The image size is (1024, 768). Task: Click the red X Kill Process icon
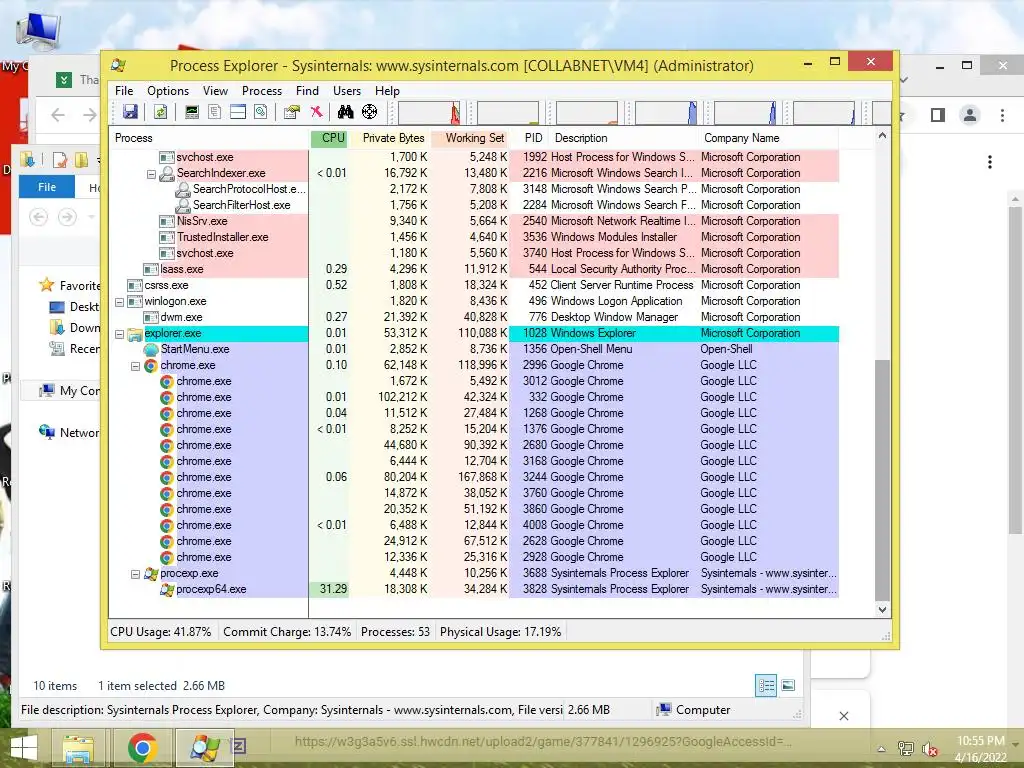pyautogui.click(x=316, y=112)
